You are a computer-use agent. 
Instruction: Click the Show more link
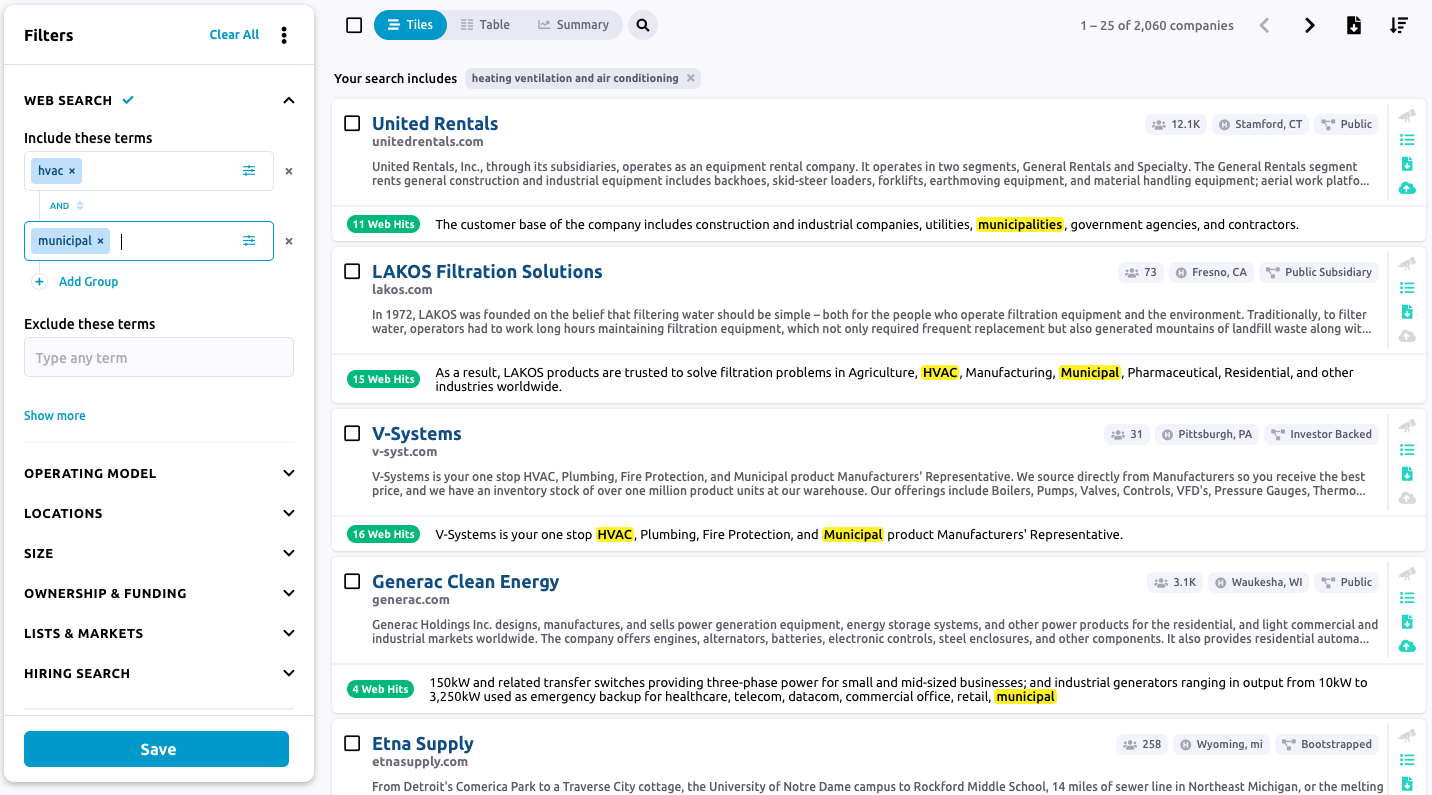point(55,416)
